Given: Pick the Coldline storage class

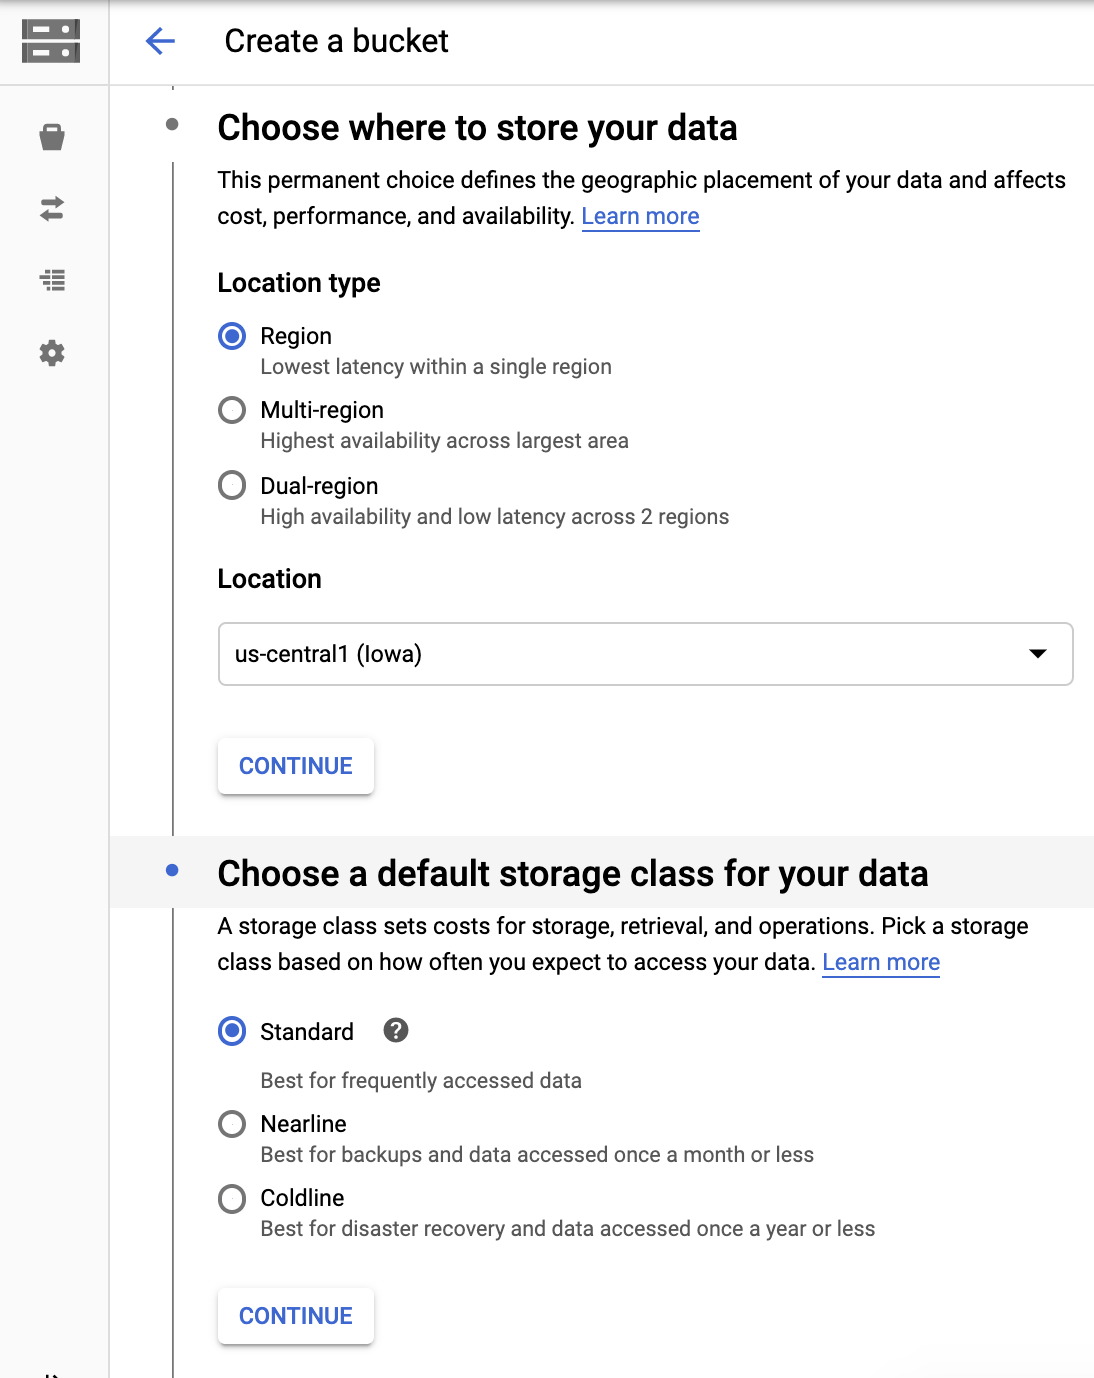Looking at the screenshot, I should coord(232,1198).
